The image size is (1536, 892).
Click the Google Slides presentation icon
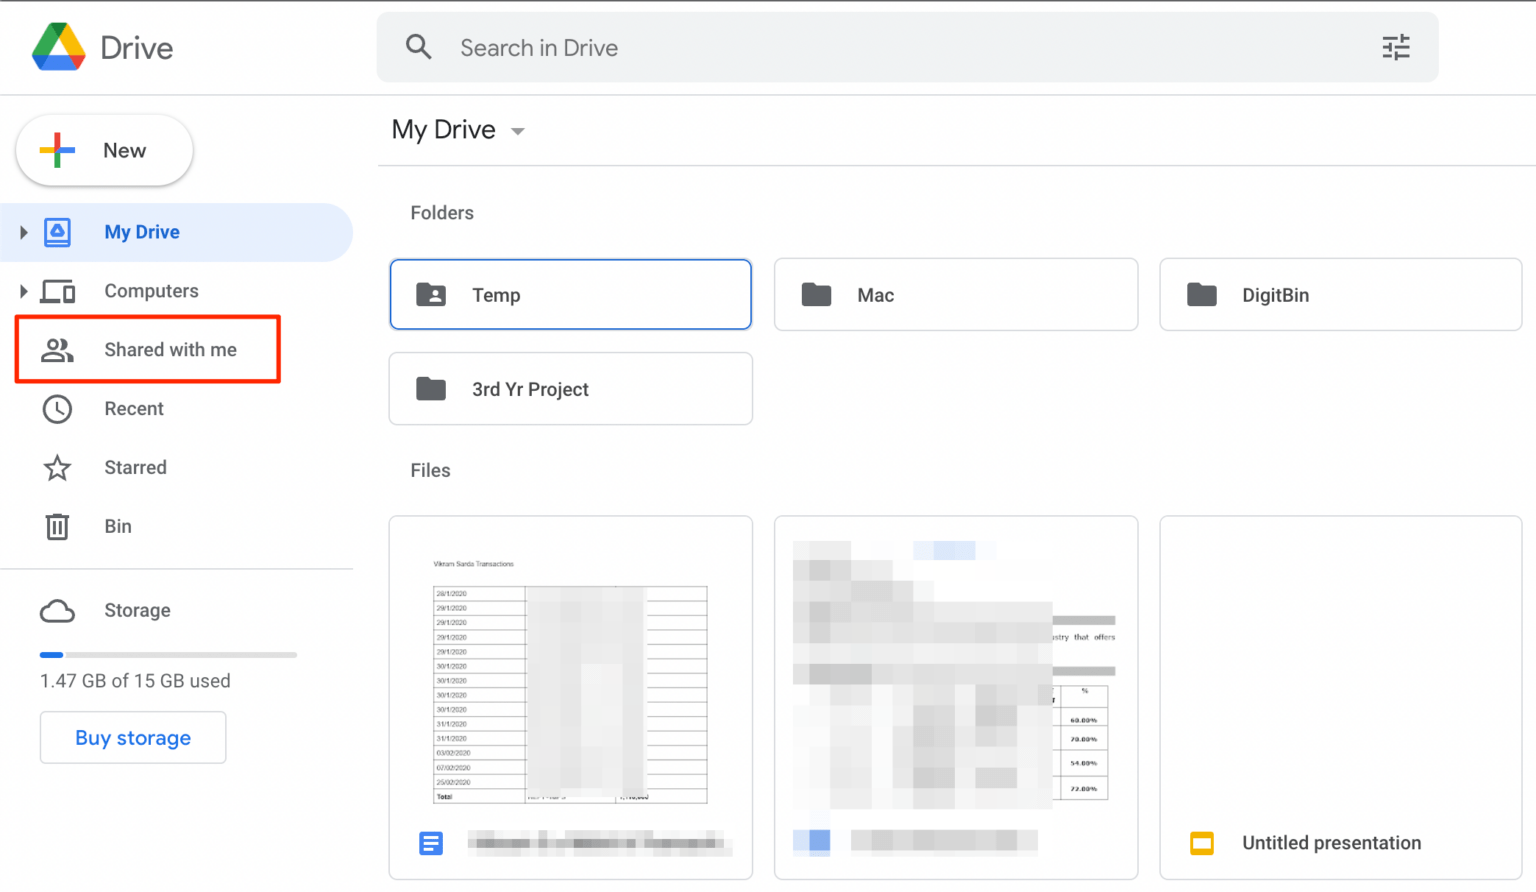1202,843
